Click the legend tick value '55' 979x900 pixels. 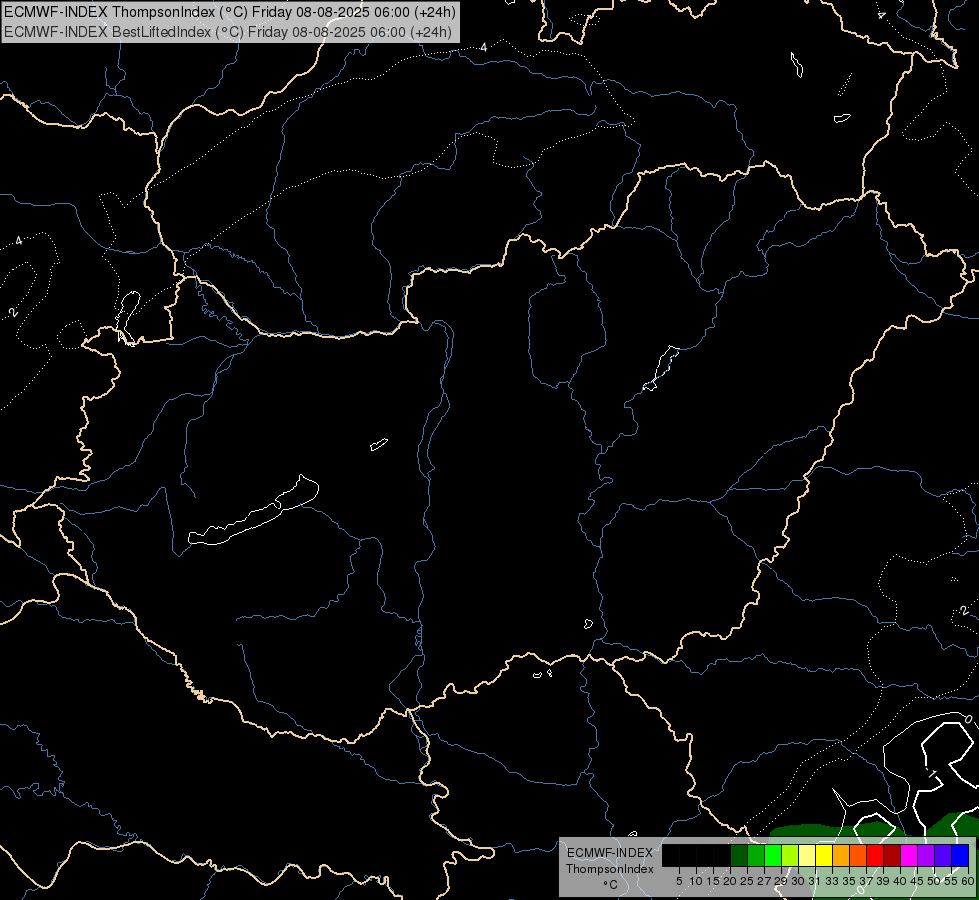[x=950, y=881]
